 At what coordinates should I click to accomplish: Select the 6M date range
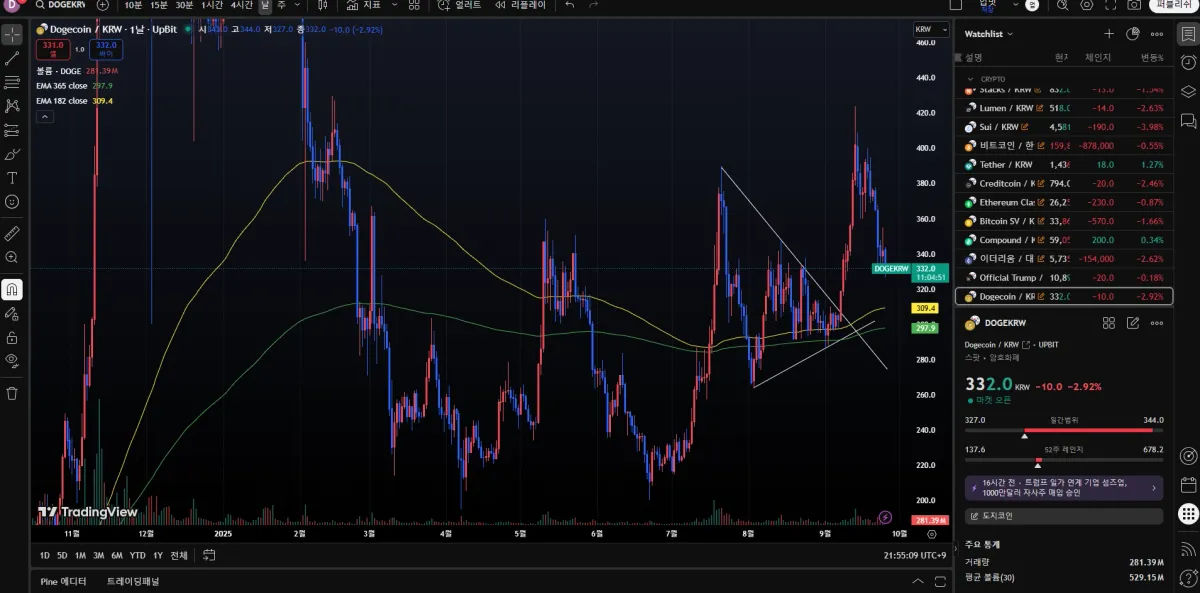pos(117,555)
